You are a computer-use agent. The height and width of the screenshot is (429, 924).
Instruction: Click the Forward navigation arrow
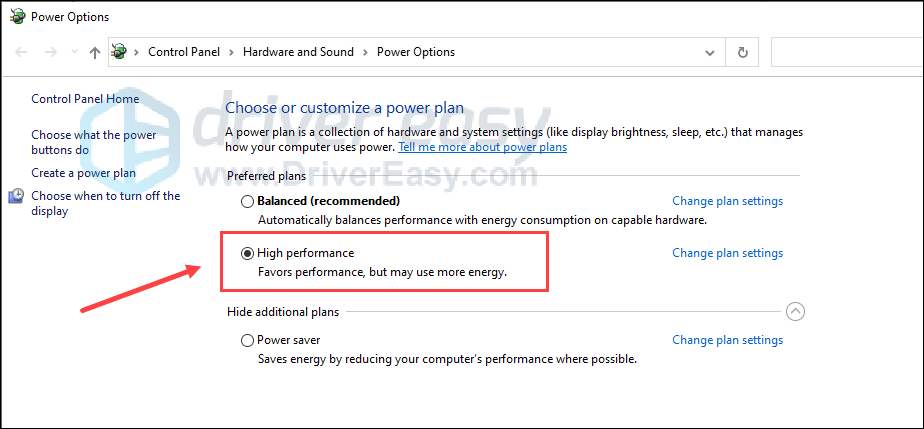51,52
